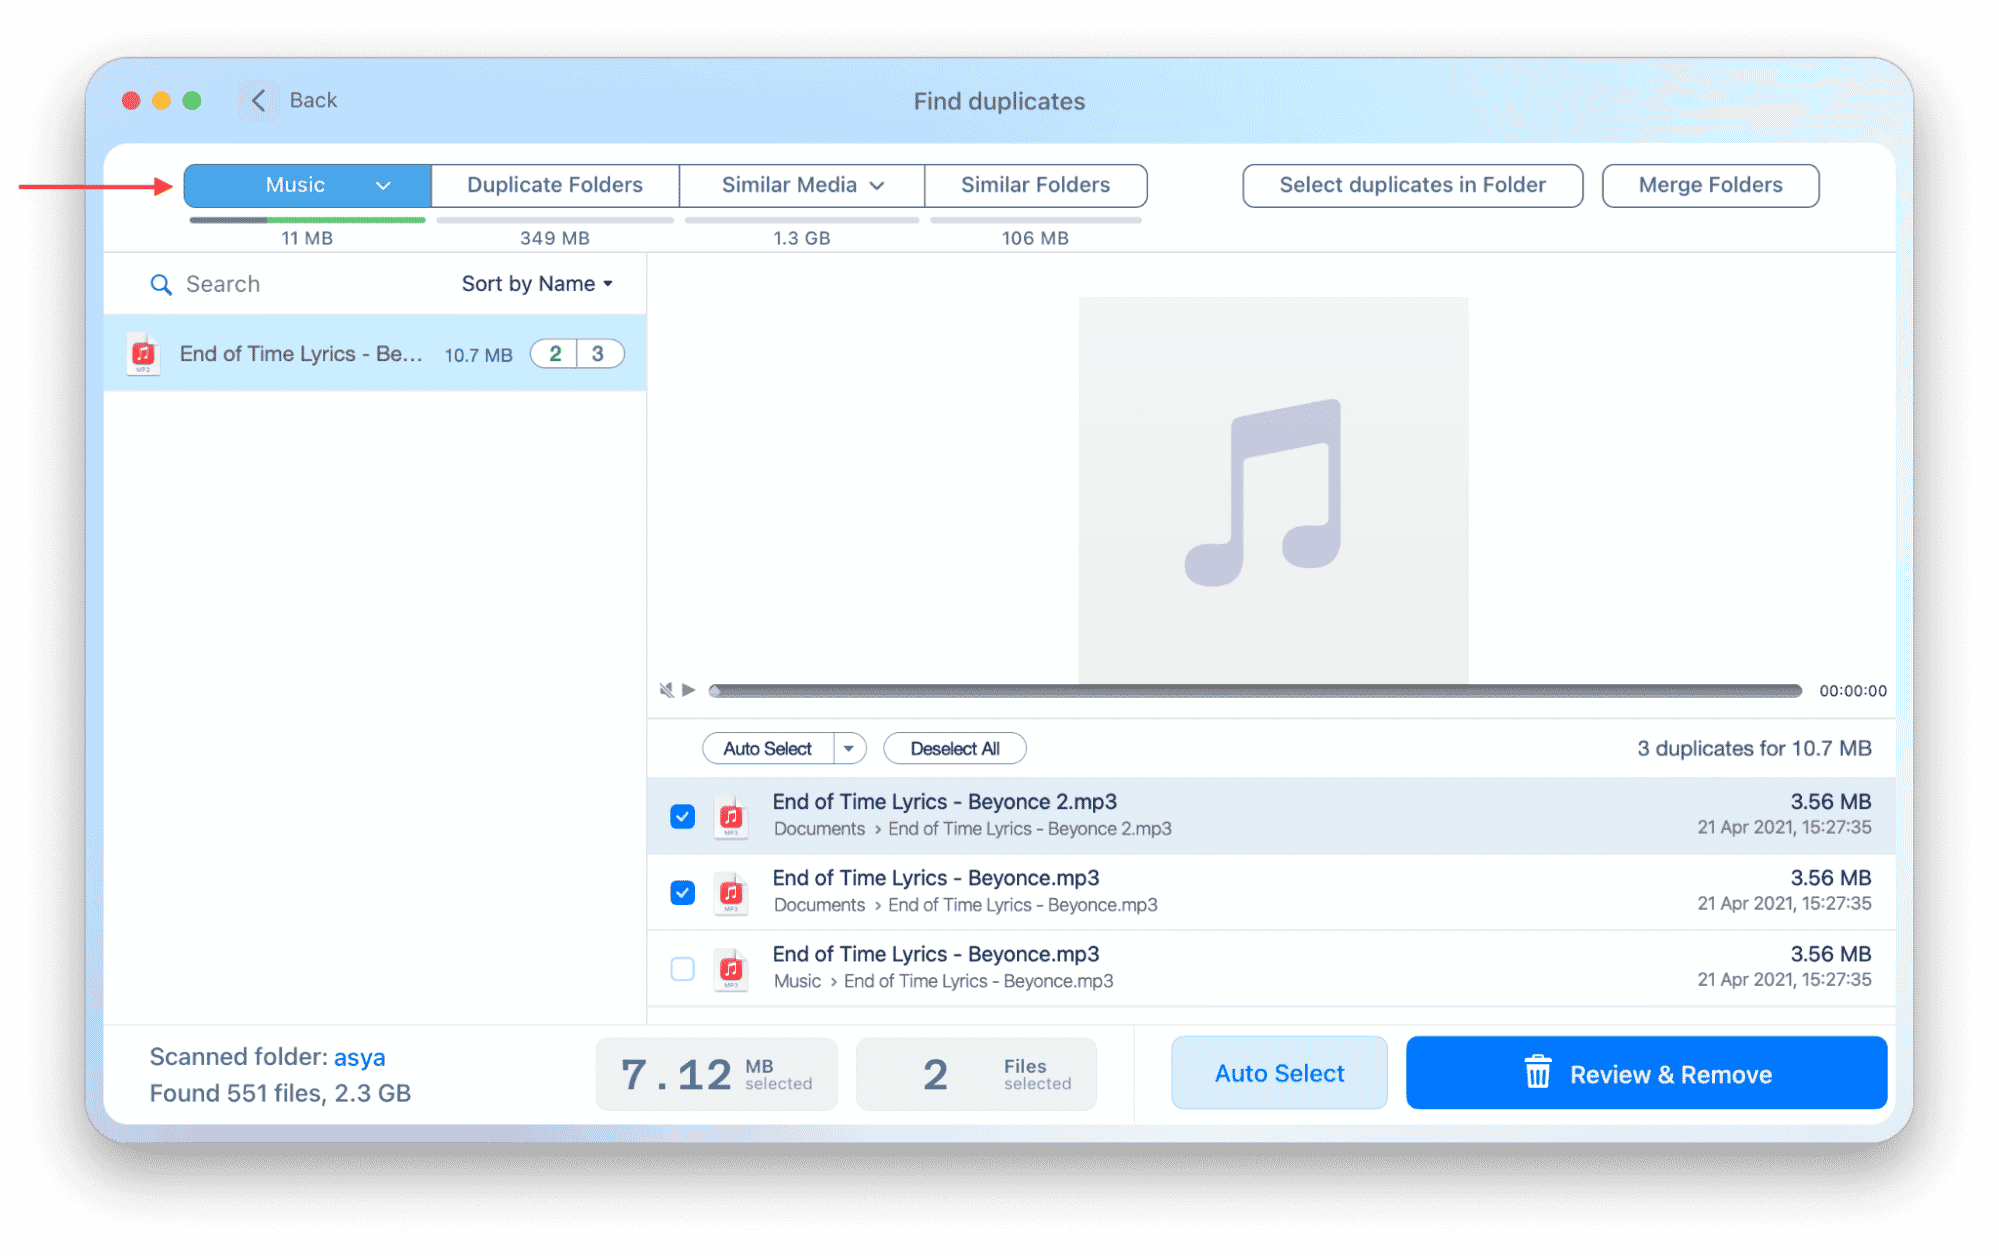Image resolution: width=1999 pixels, height=1256 pixels.
Task: Click the MP3 file icon for End of Time Lyrics - Beyonce.mp3 in Documents
Action: click(x=730, y=890)
